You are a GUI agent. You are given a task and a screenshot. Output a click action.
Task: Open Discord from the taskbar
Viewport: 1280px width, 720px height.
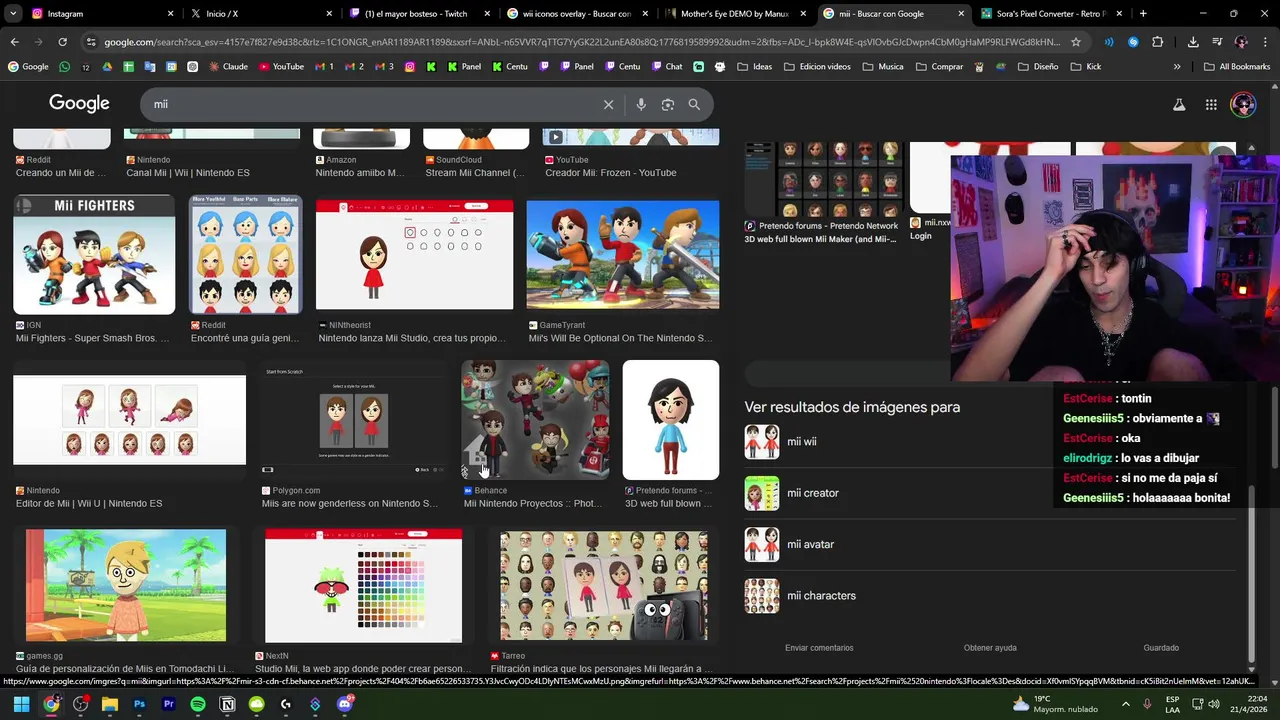345,704
